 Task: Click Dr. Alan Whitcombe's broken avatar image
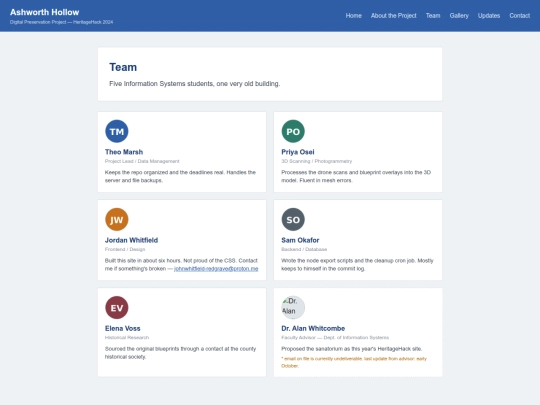click(293, 308)
